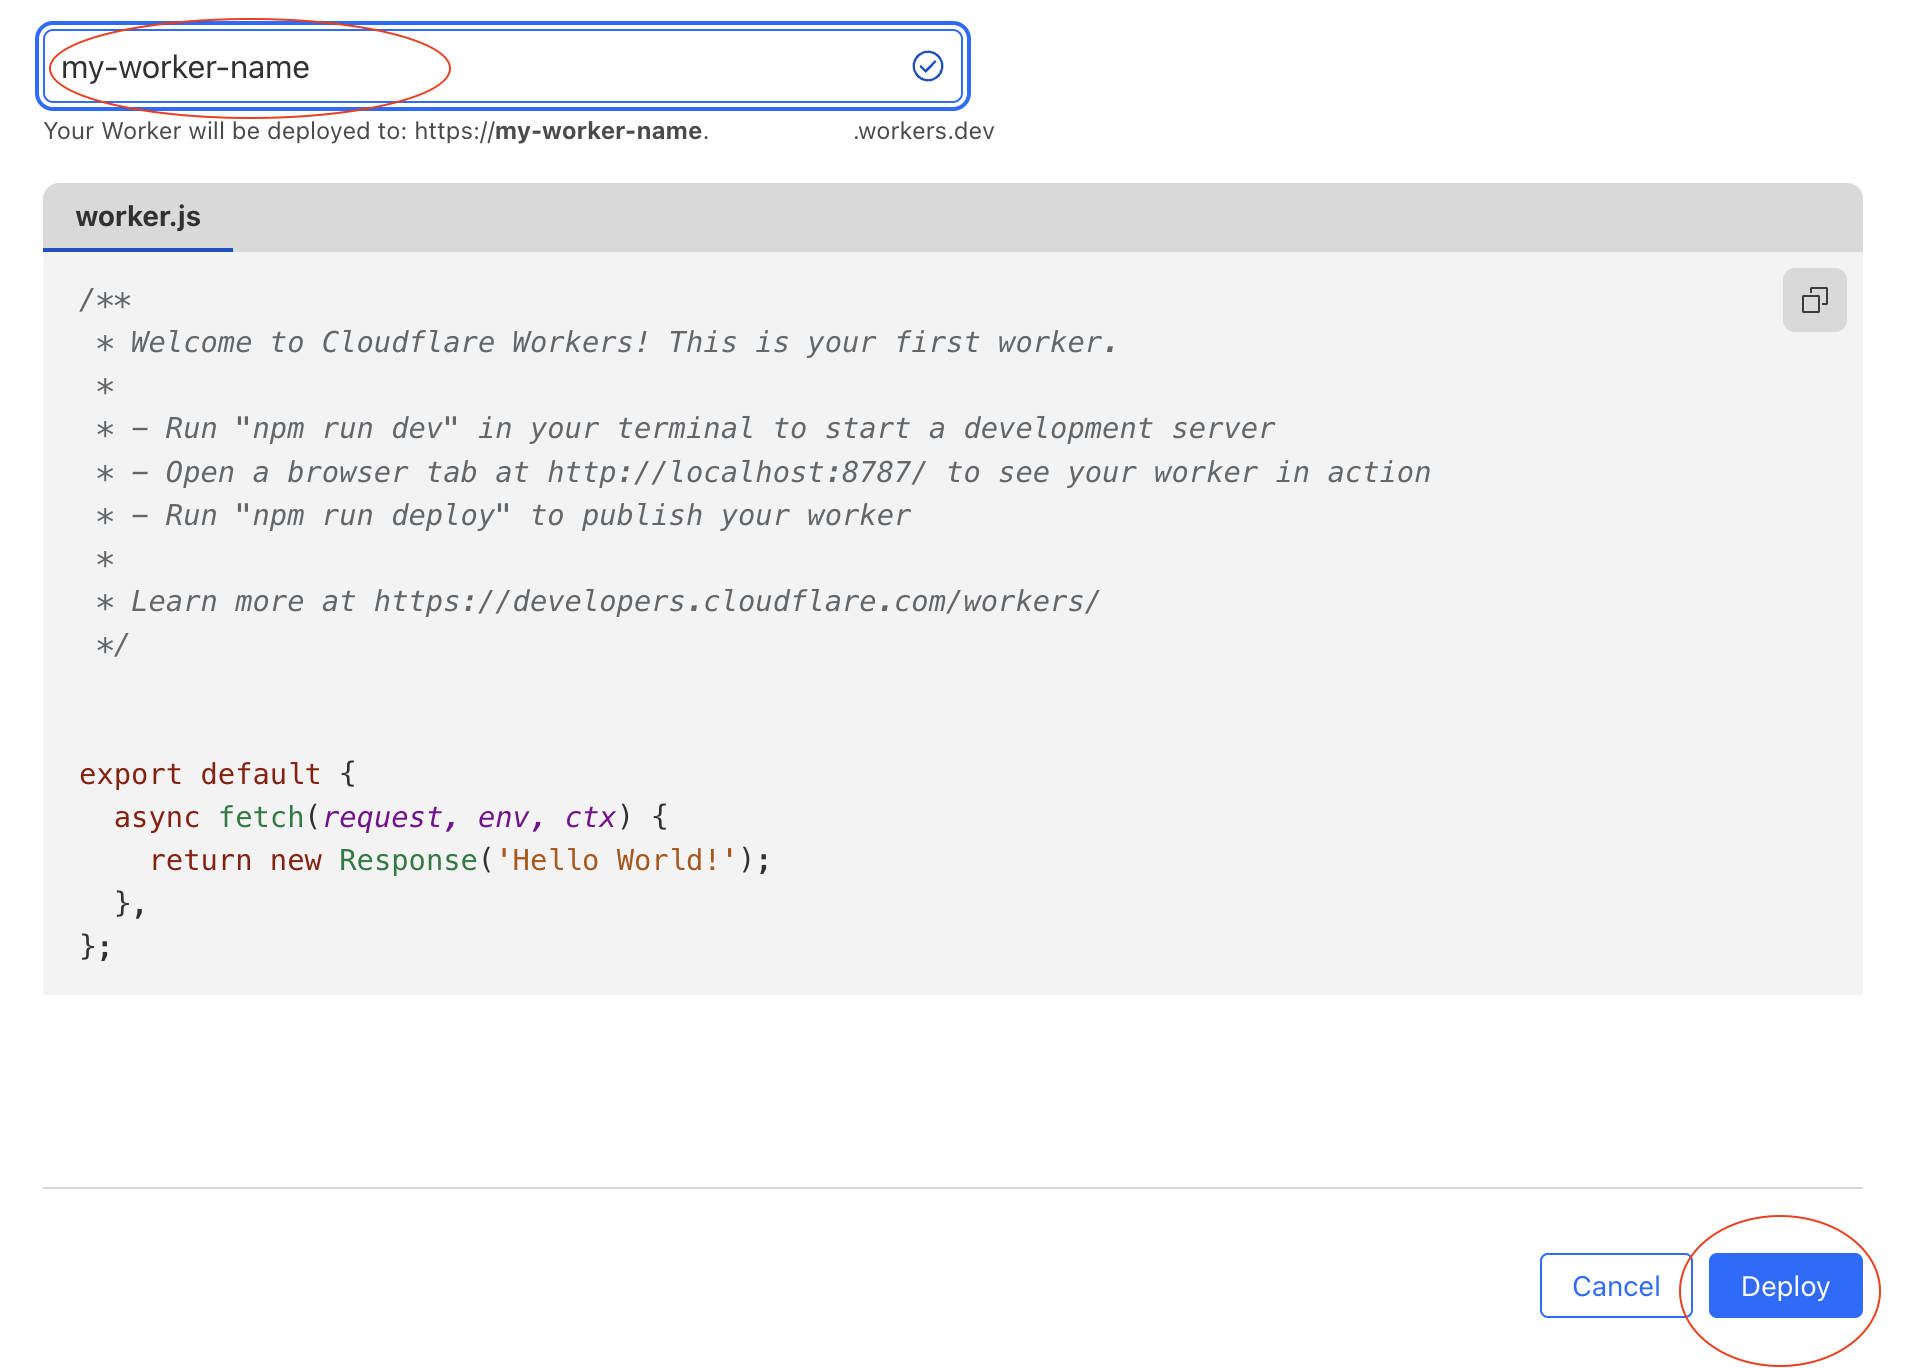Click the opening /** comment marker
1912x1368 pixels.
pyautogui.click(x=105, y=299)
